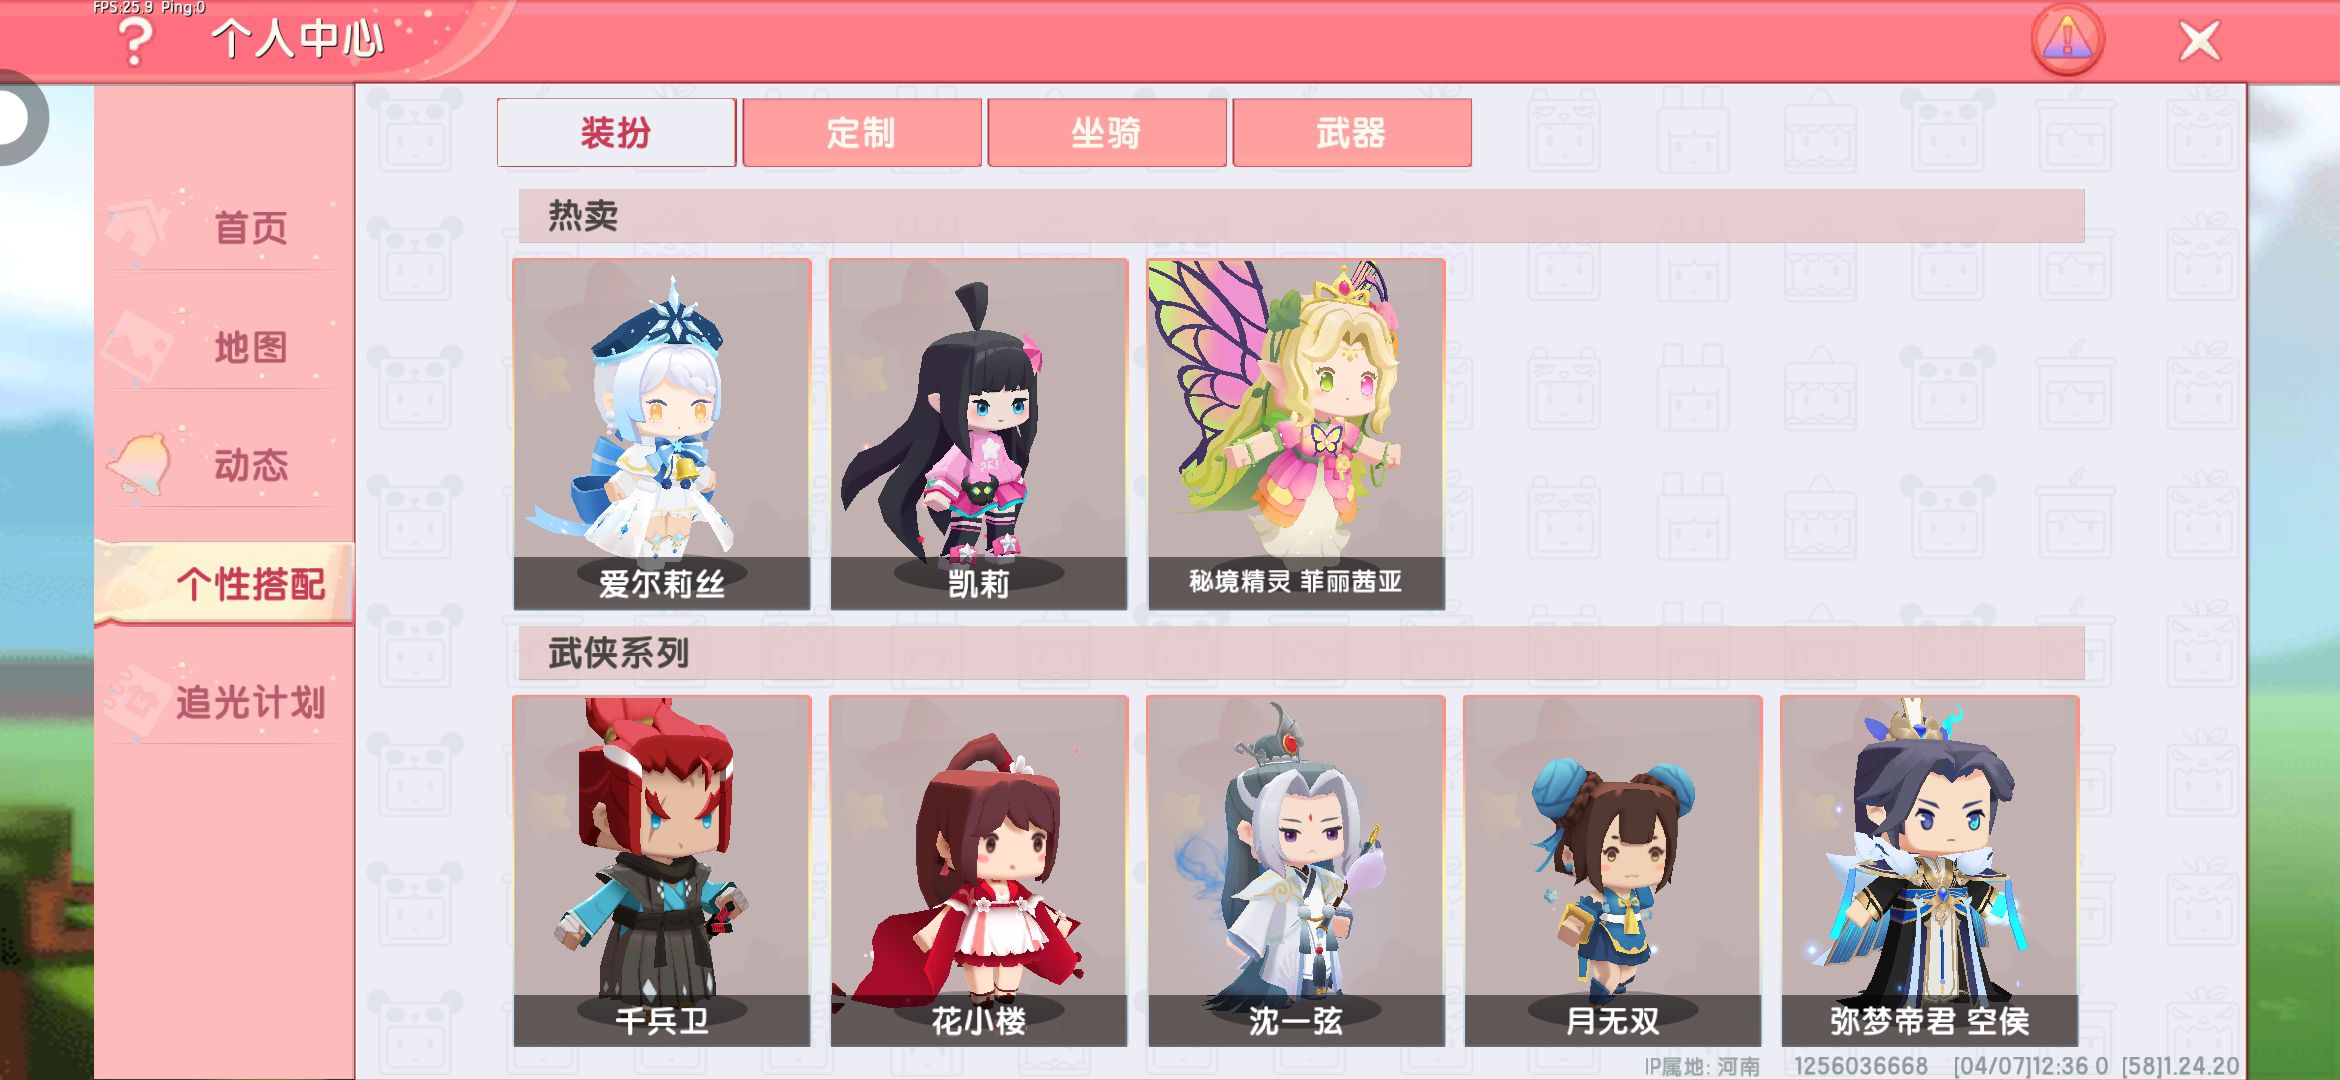Switch to the 武器 weapons tab
This screenshot has height=1080, width=2340.
[x=1351, y=132]
